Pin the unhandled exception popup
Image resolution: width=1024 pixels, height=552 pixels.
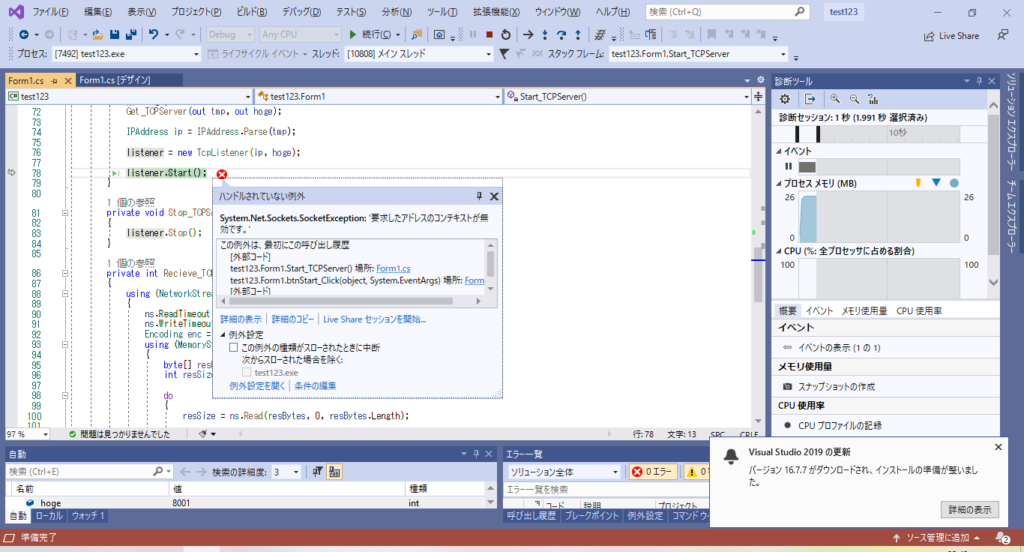point(479,196)
